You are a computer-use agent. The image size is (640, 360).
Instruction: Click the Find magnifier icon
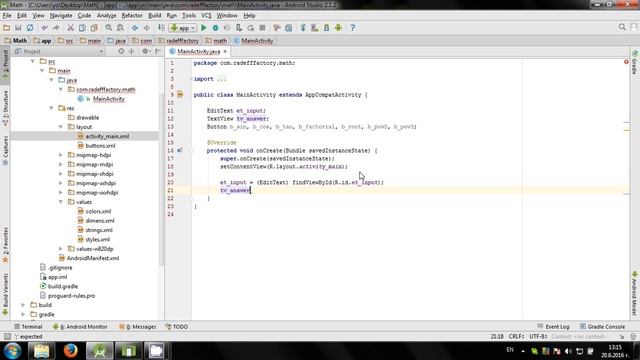(109, 28)
